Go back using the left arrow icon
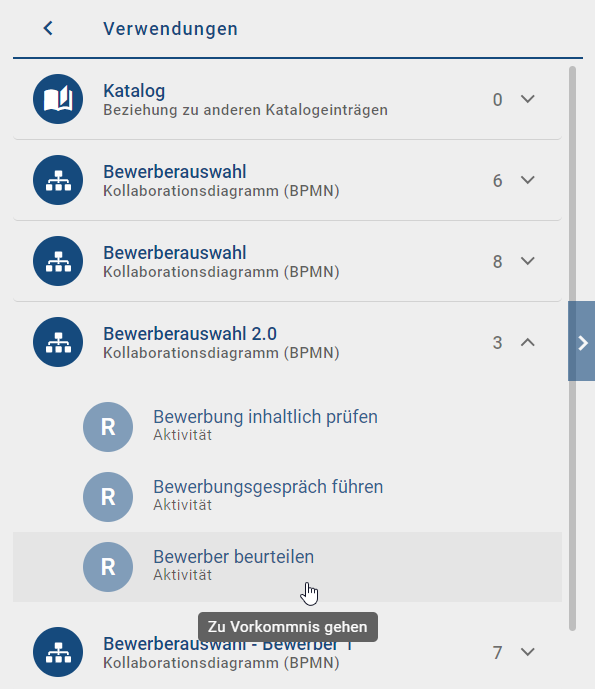Image resolution: width=595 pixels, height=689 pixels. click(x=48, y=29)
